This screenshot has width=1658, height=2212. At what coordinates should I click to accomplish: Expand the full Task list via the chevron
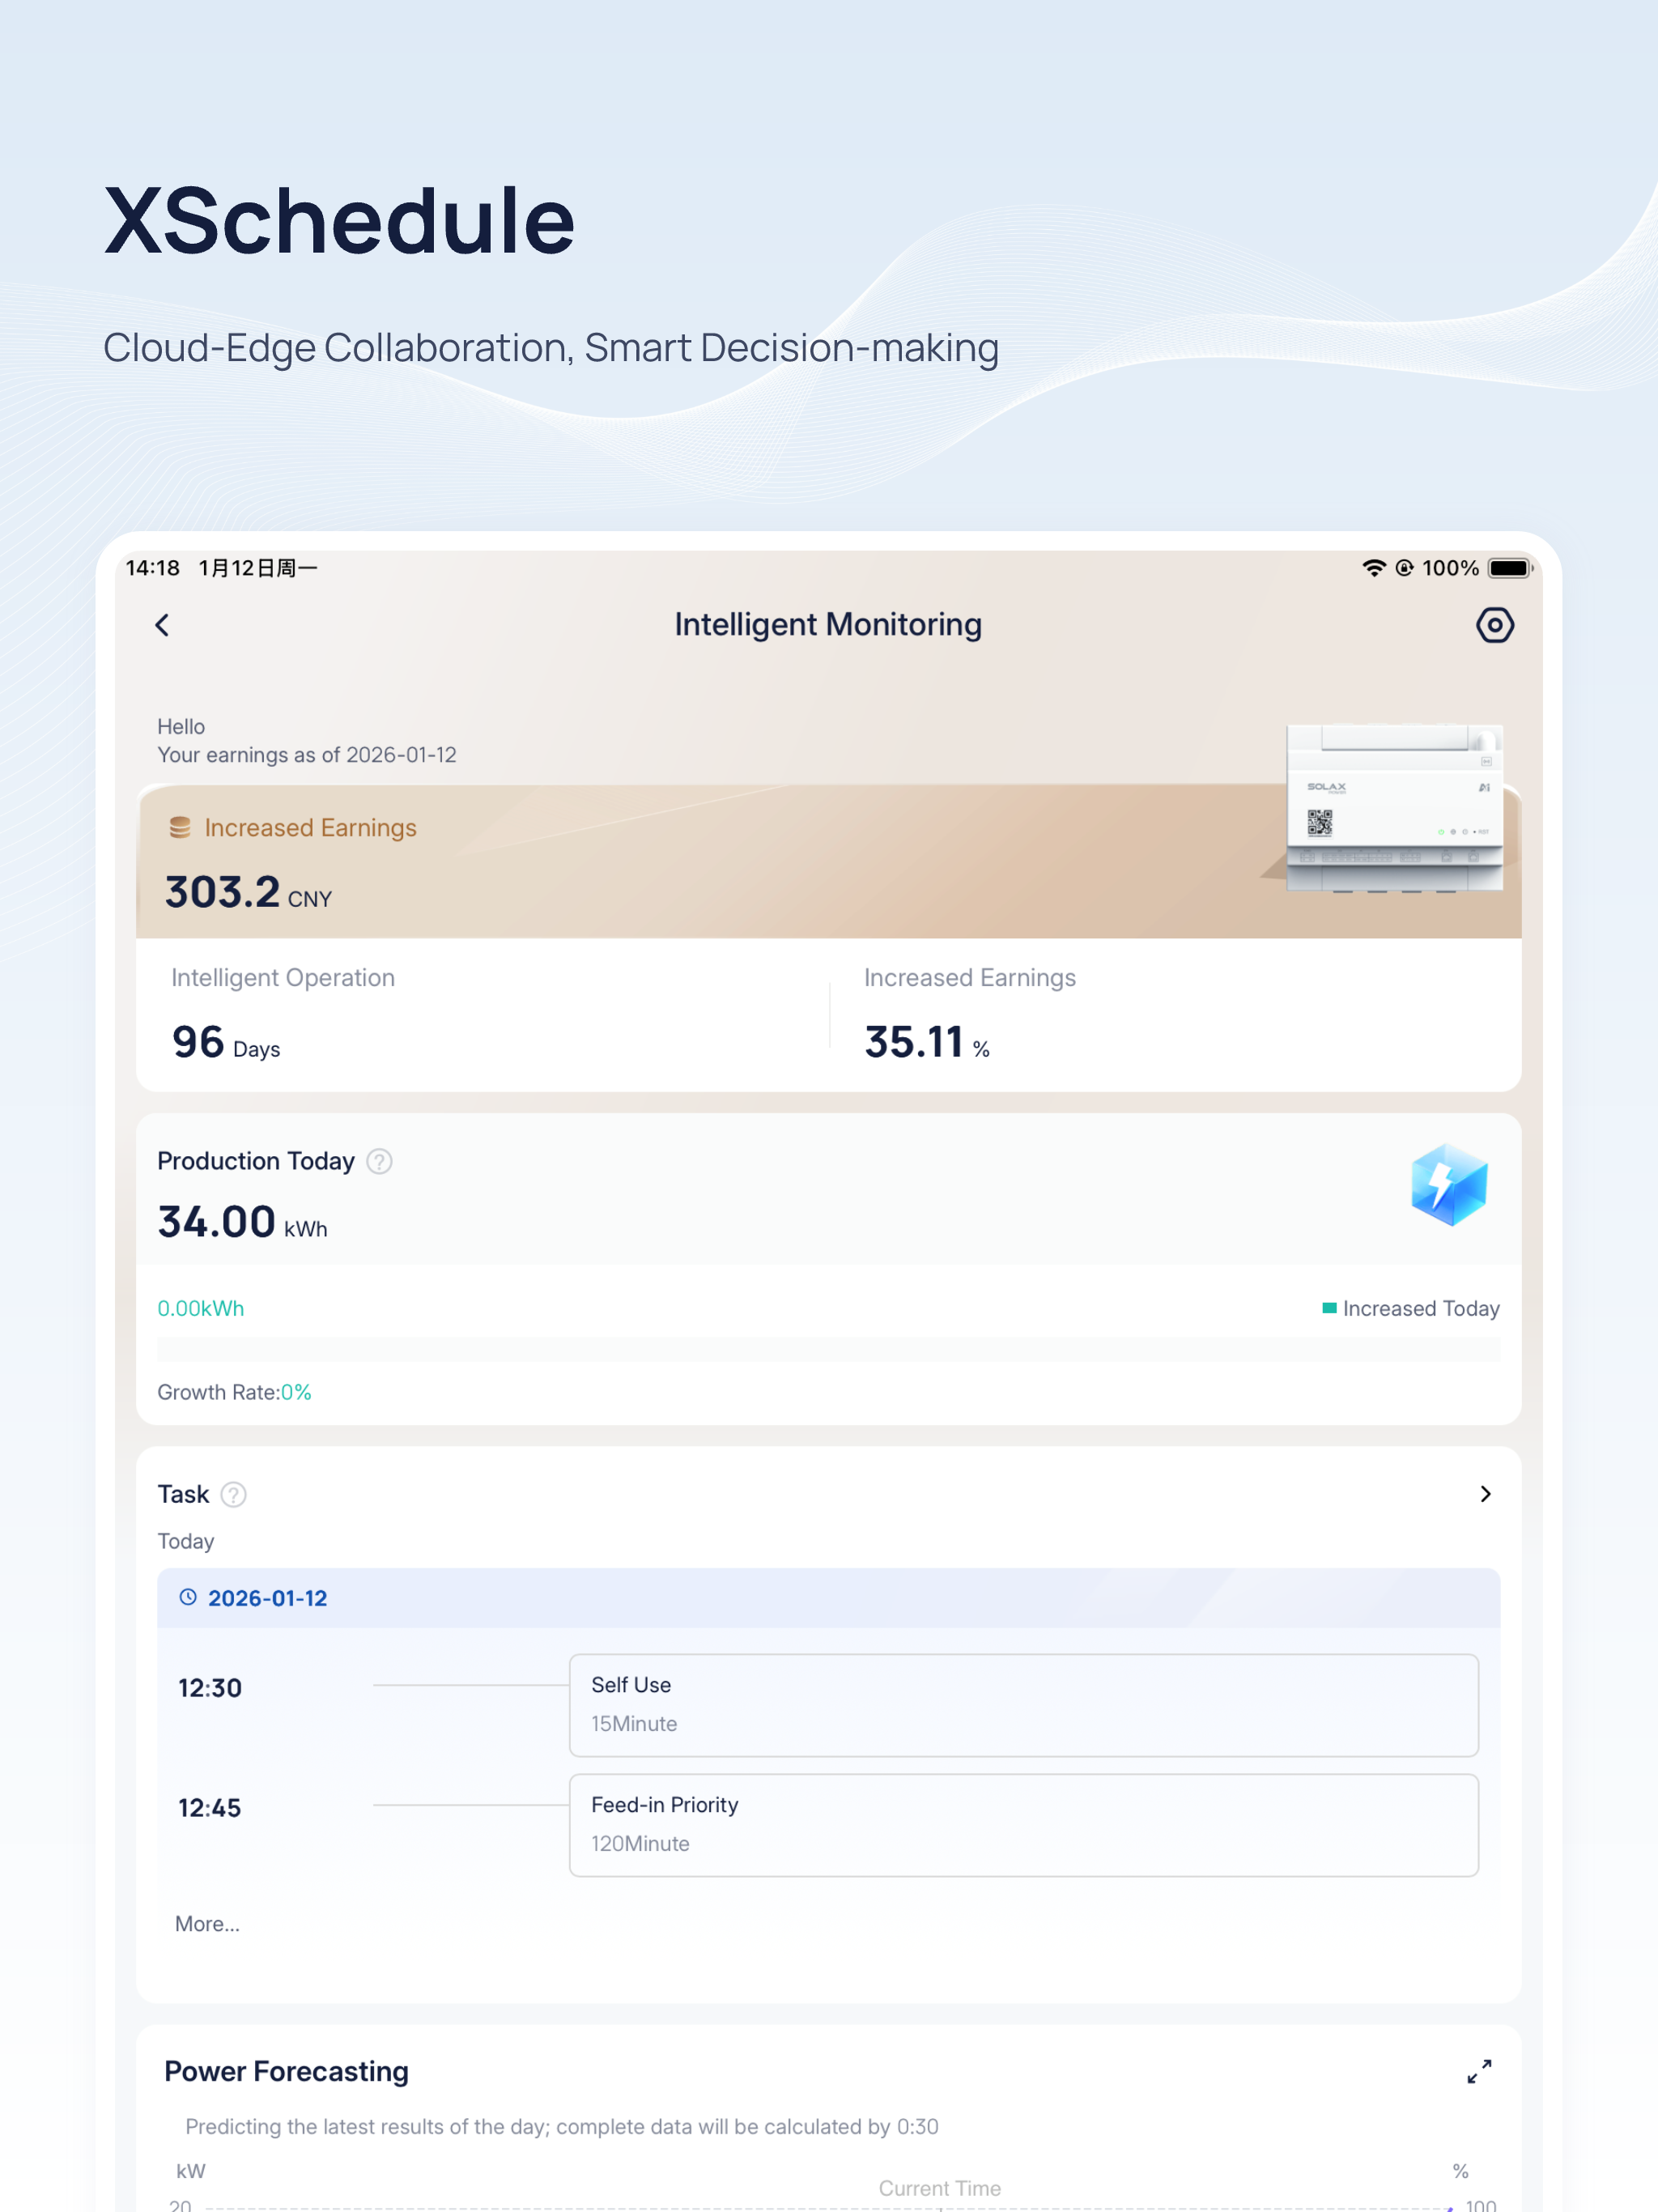[x=1486, y=1494]
